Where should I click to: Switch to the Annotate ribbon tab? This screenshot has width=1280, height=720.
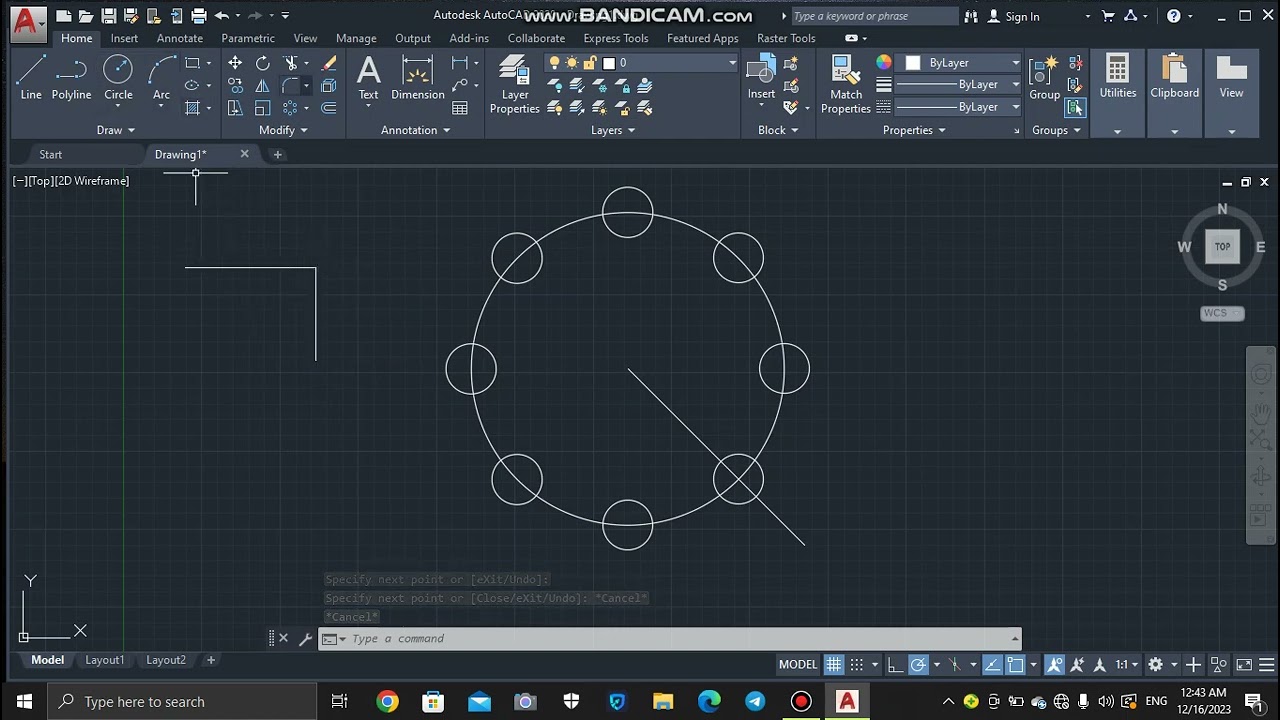180,38
